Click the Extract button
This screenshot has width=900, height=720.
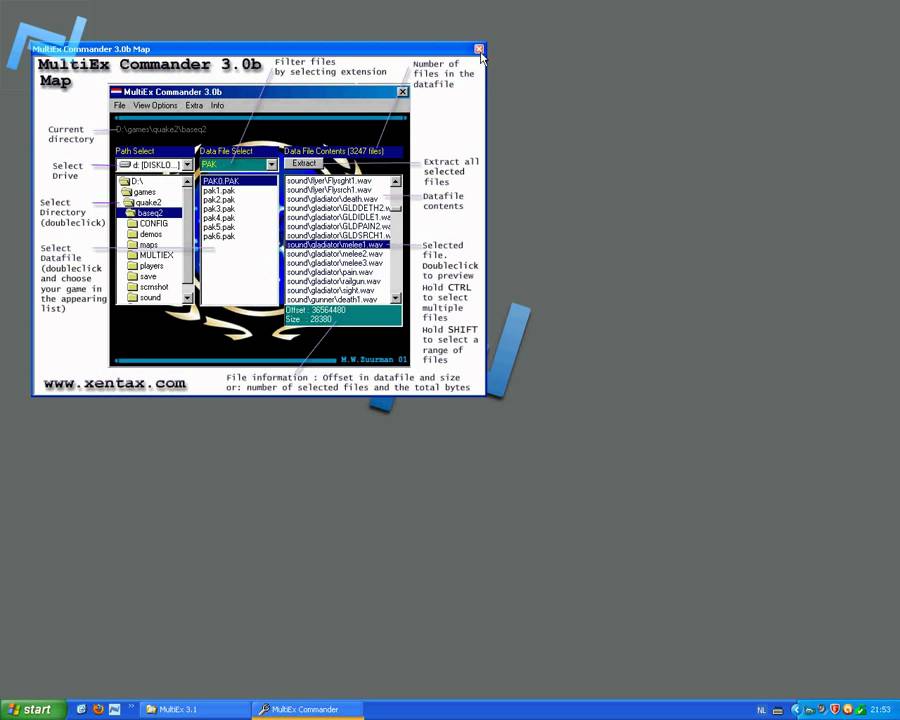[x=304, y=164]
